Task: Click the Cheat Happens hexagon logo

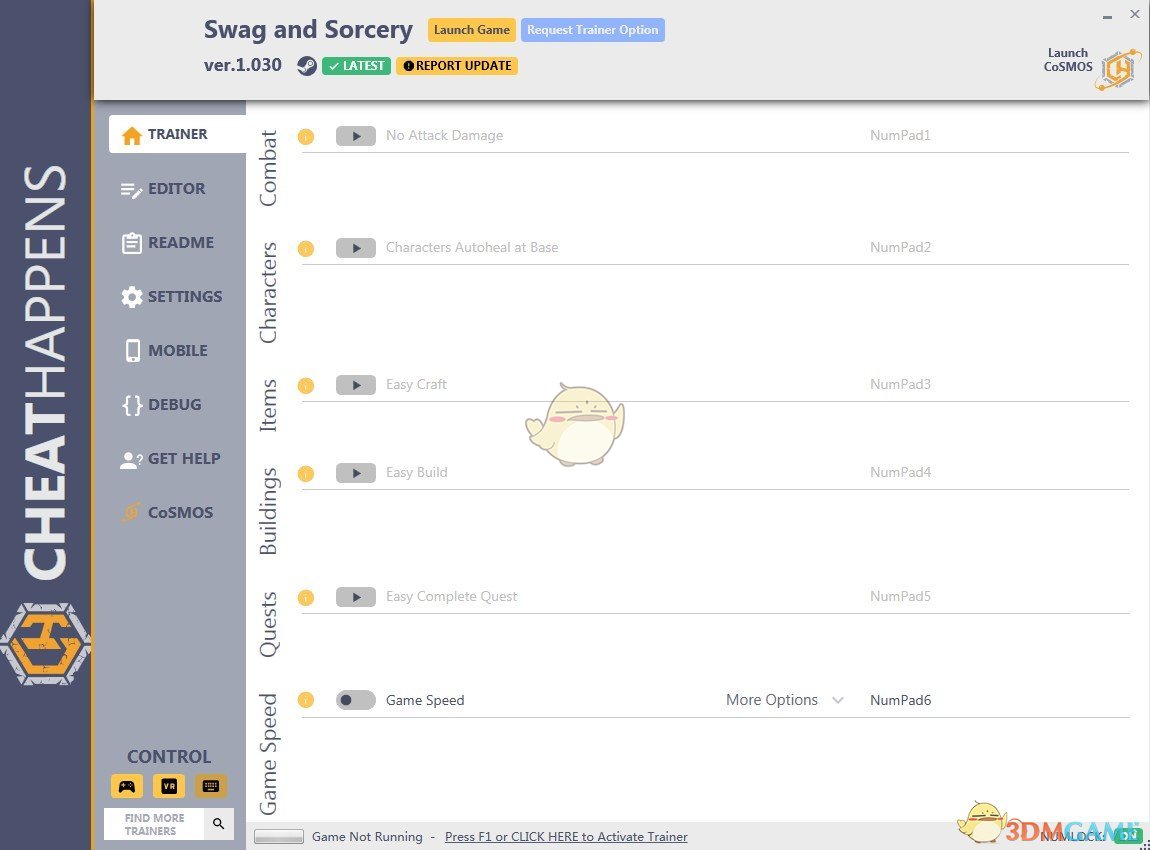Action: pyautogui.click(x=45, y=644)
